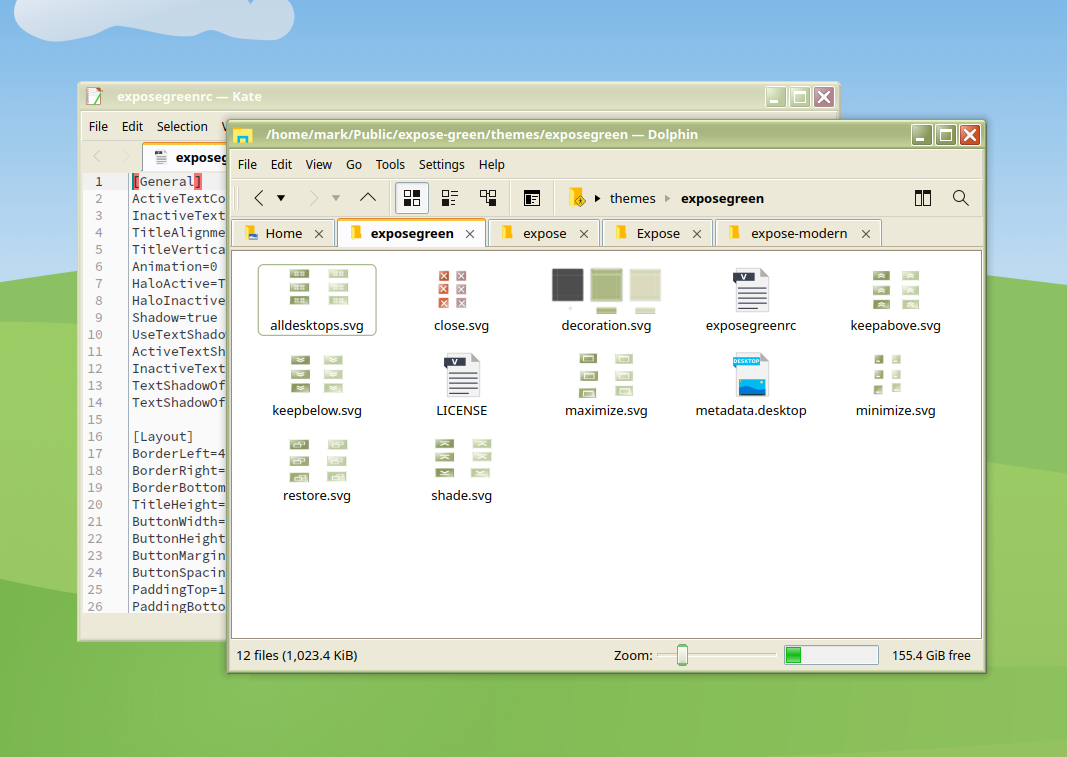The height and width of the screenshot is (757, 1067).
Task: Click the folder icon in the breadcrumb bar
Action: coord(576,197)
